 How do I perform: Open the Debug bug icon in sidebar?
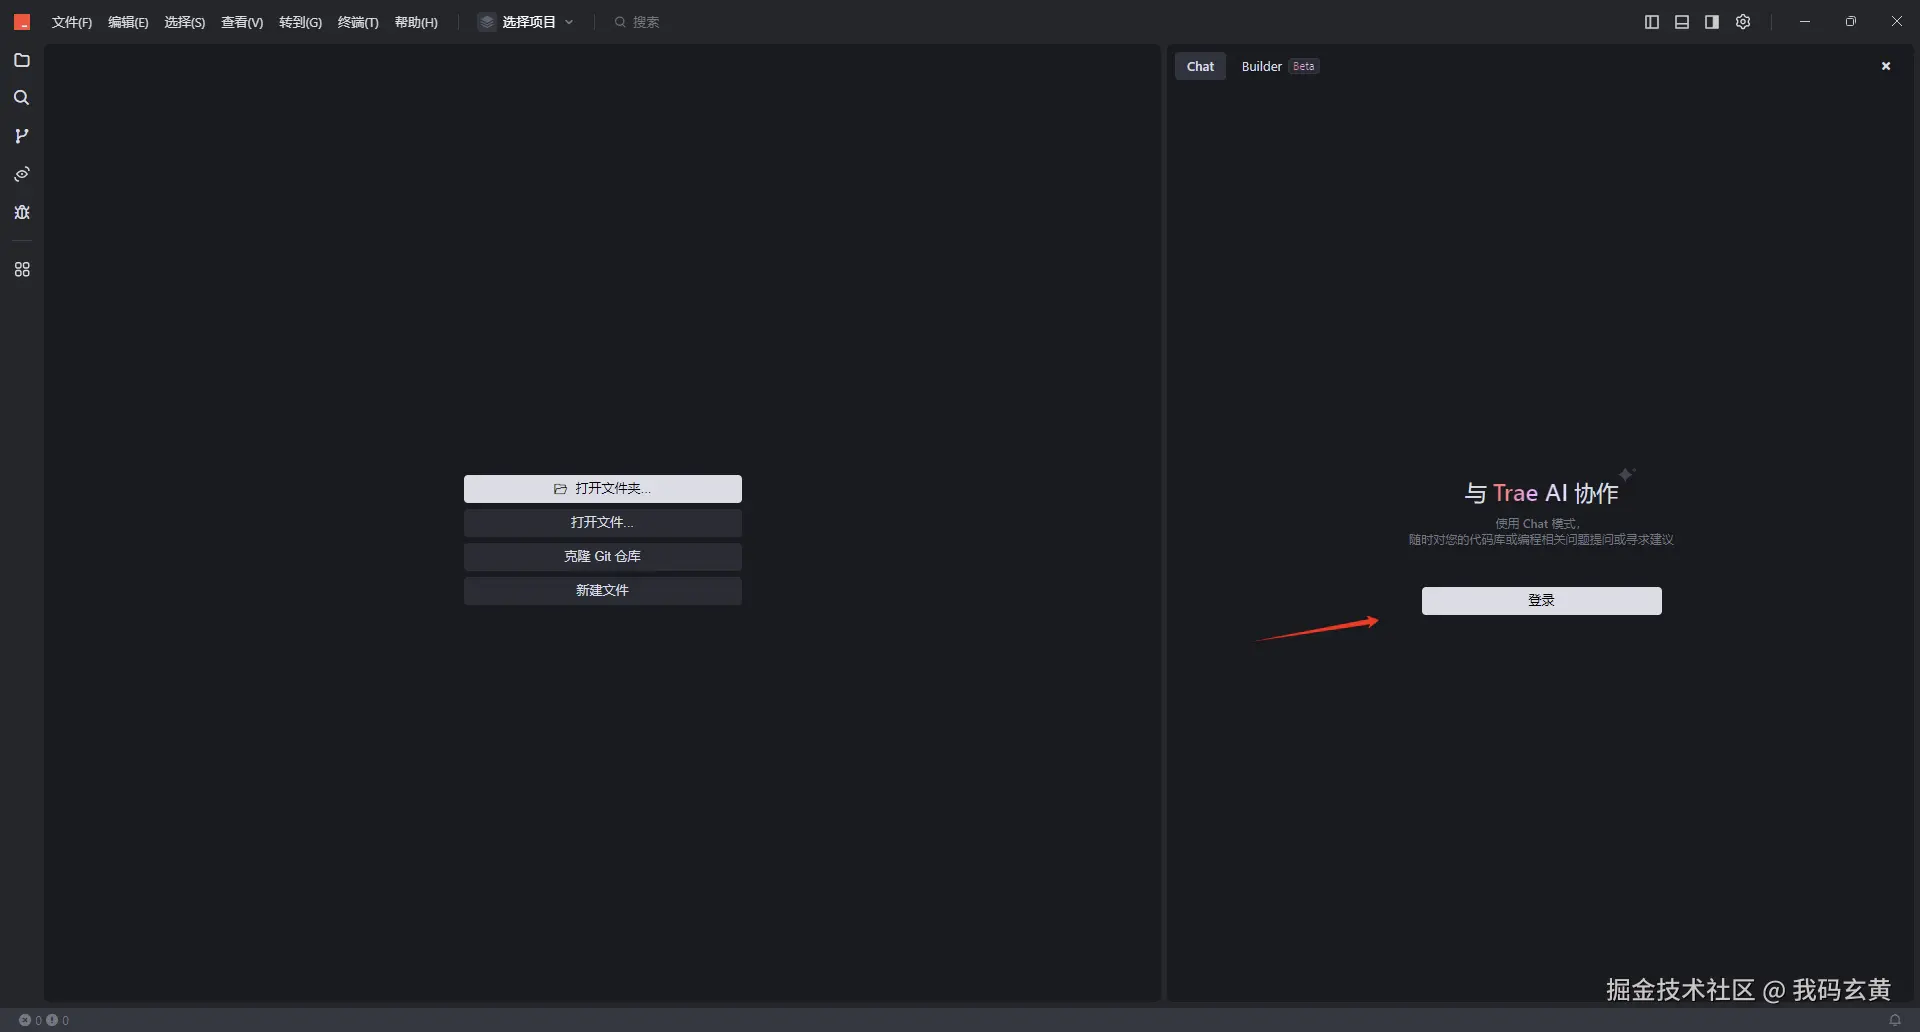click(x=22, y=212)
